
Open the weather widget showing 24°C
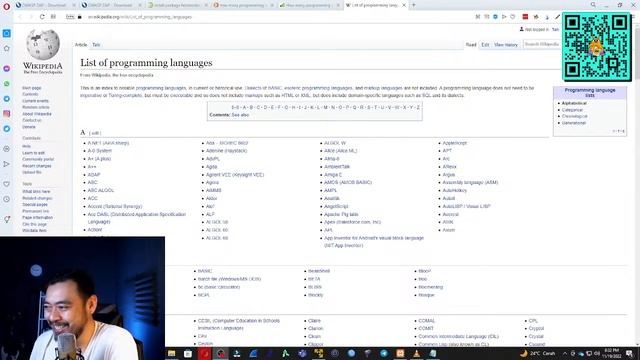538,353
